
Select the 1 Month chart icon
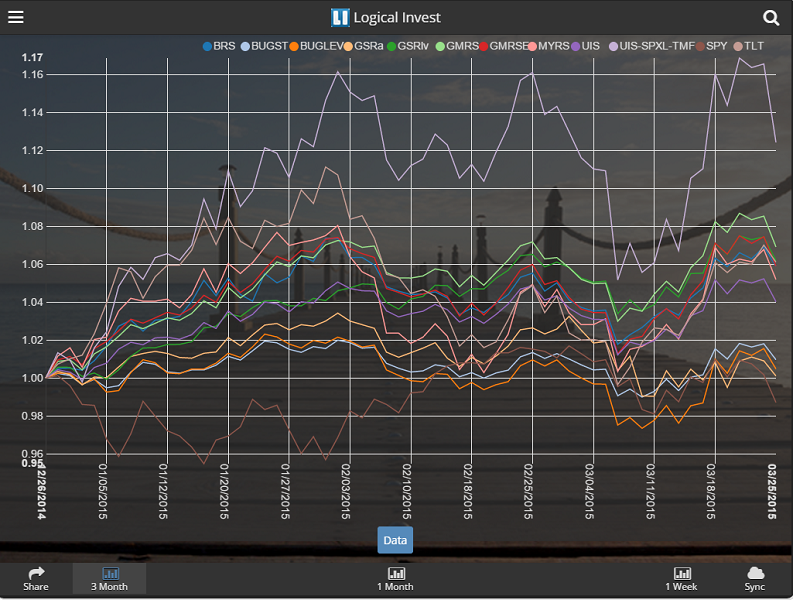coord(396,573)
